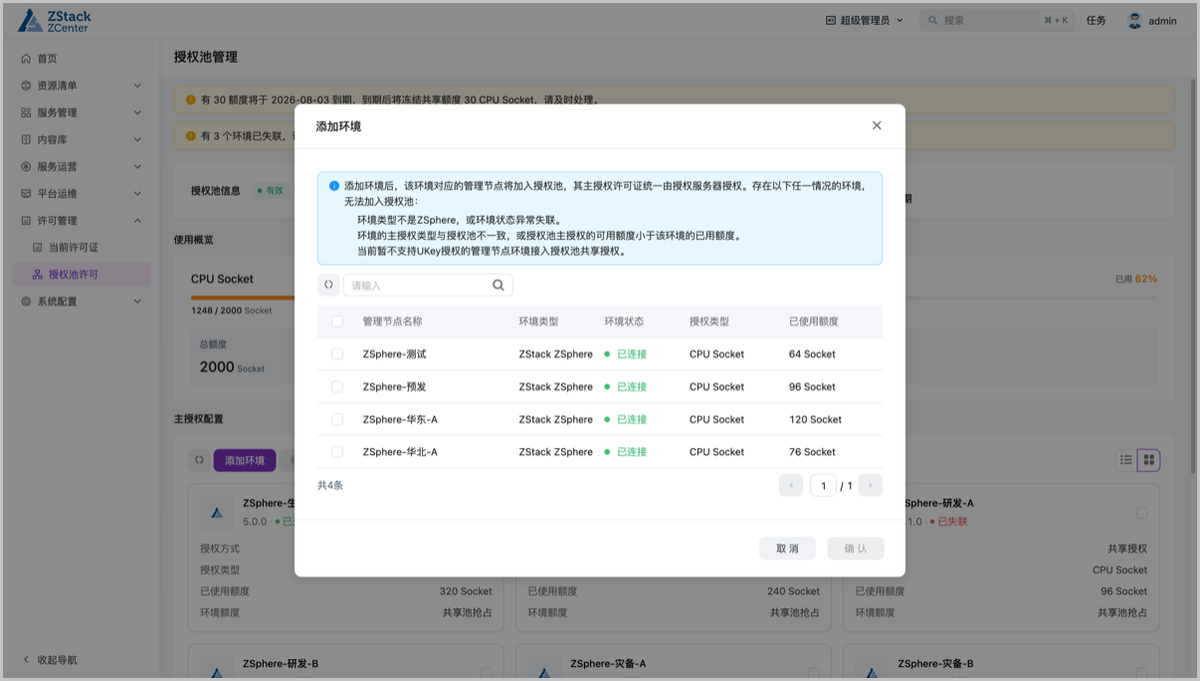Switch to card grid view layout

pos(1149,460)
